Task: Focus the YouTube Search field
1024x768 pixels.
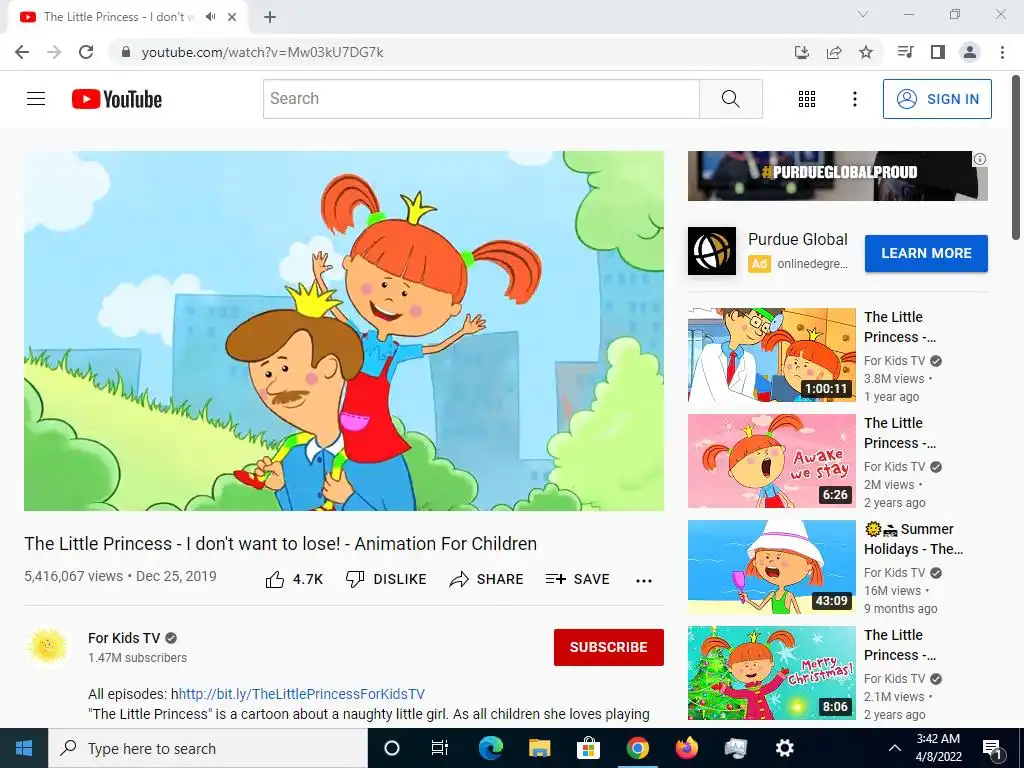Action: coord(481,99)
